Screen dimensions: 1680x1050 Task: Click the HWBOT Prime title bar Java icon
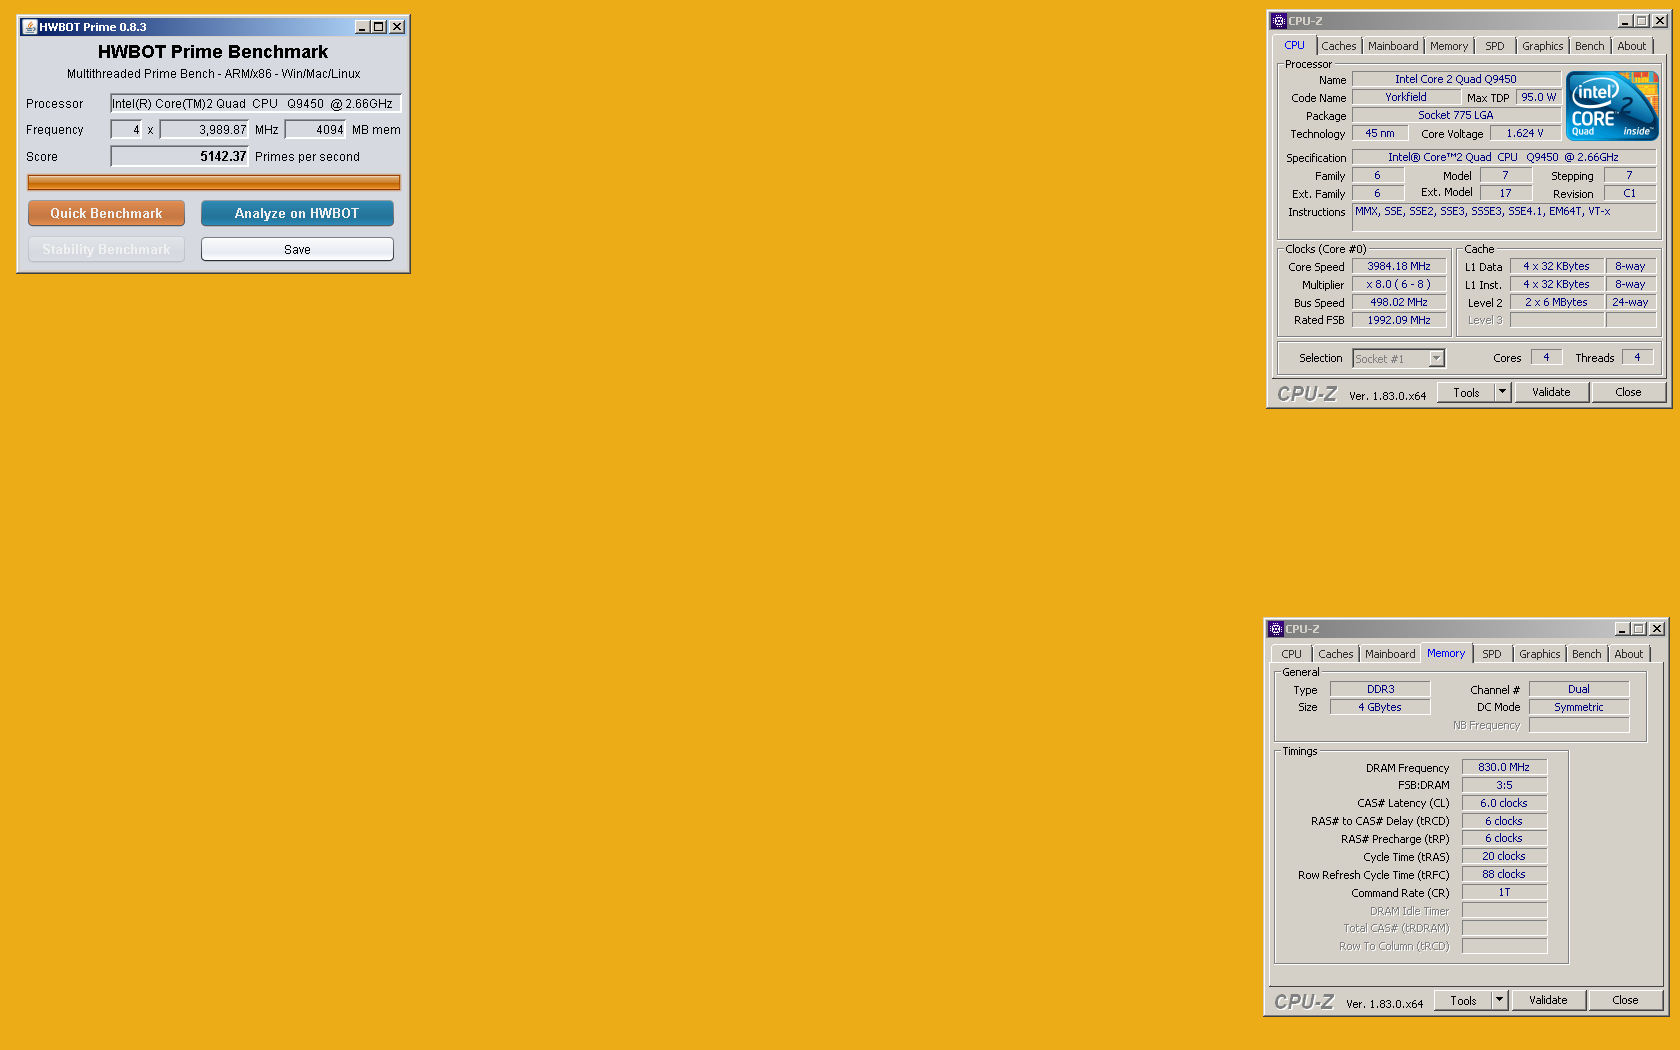click(x=29, y=27)
